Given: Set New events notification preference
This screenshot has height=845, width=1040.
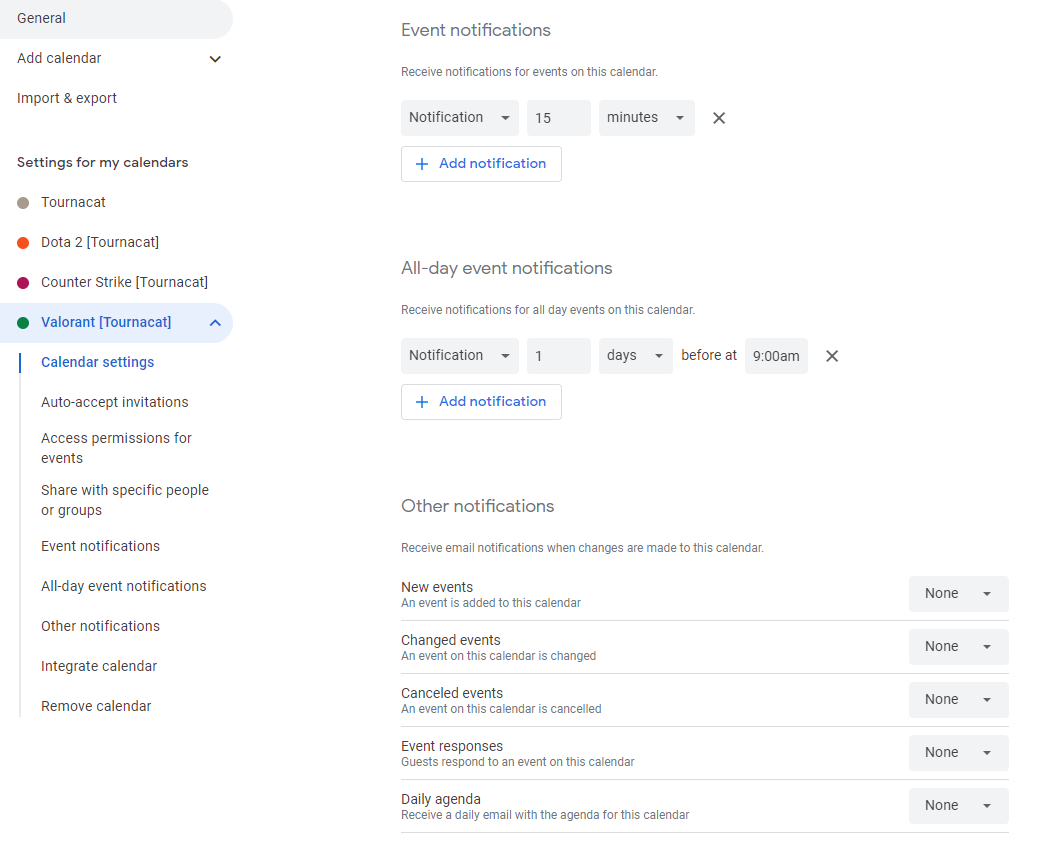Looking at the screenshot, I should click(957, 593).
